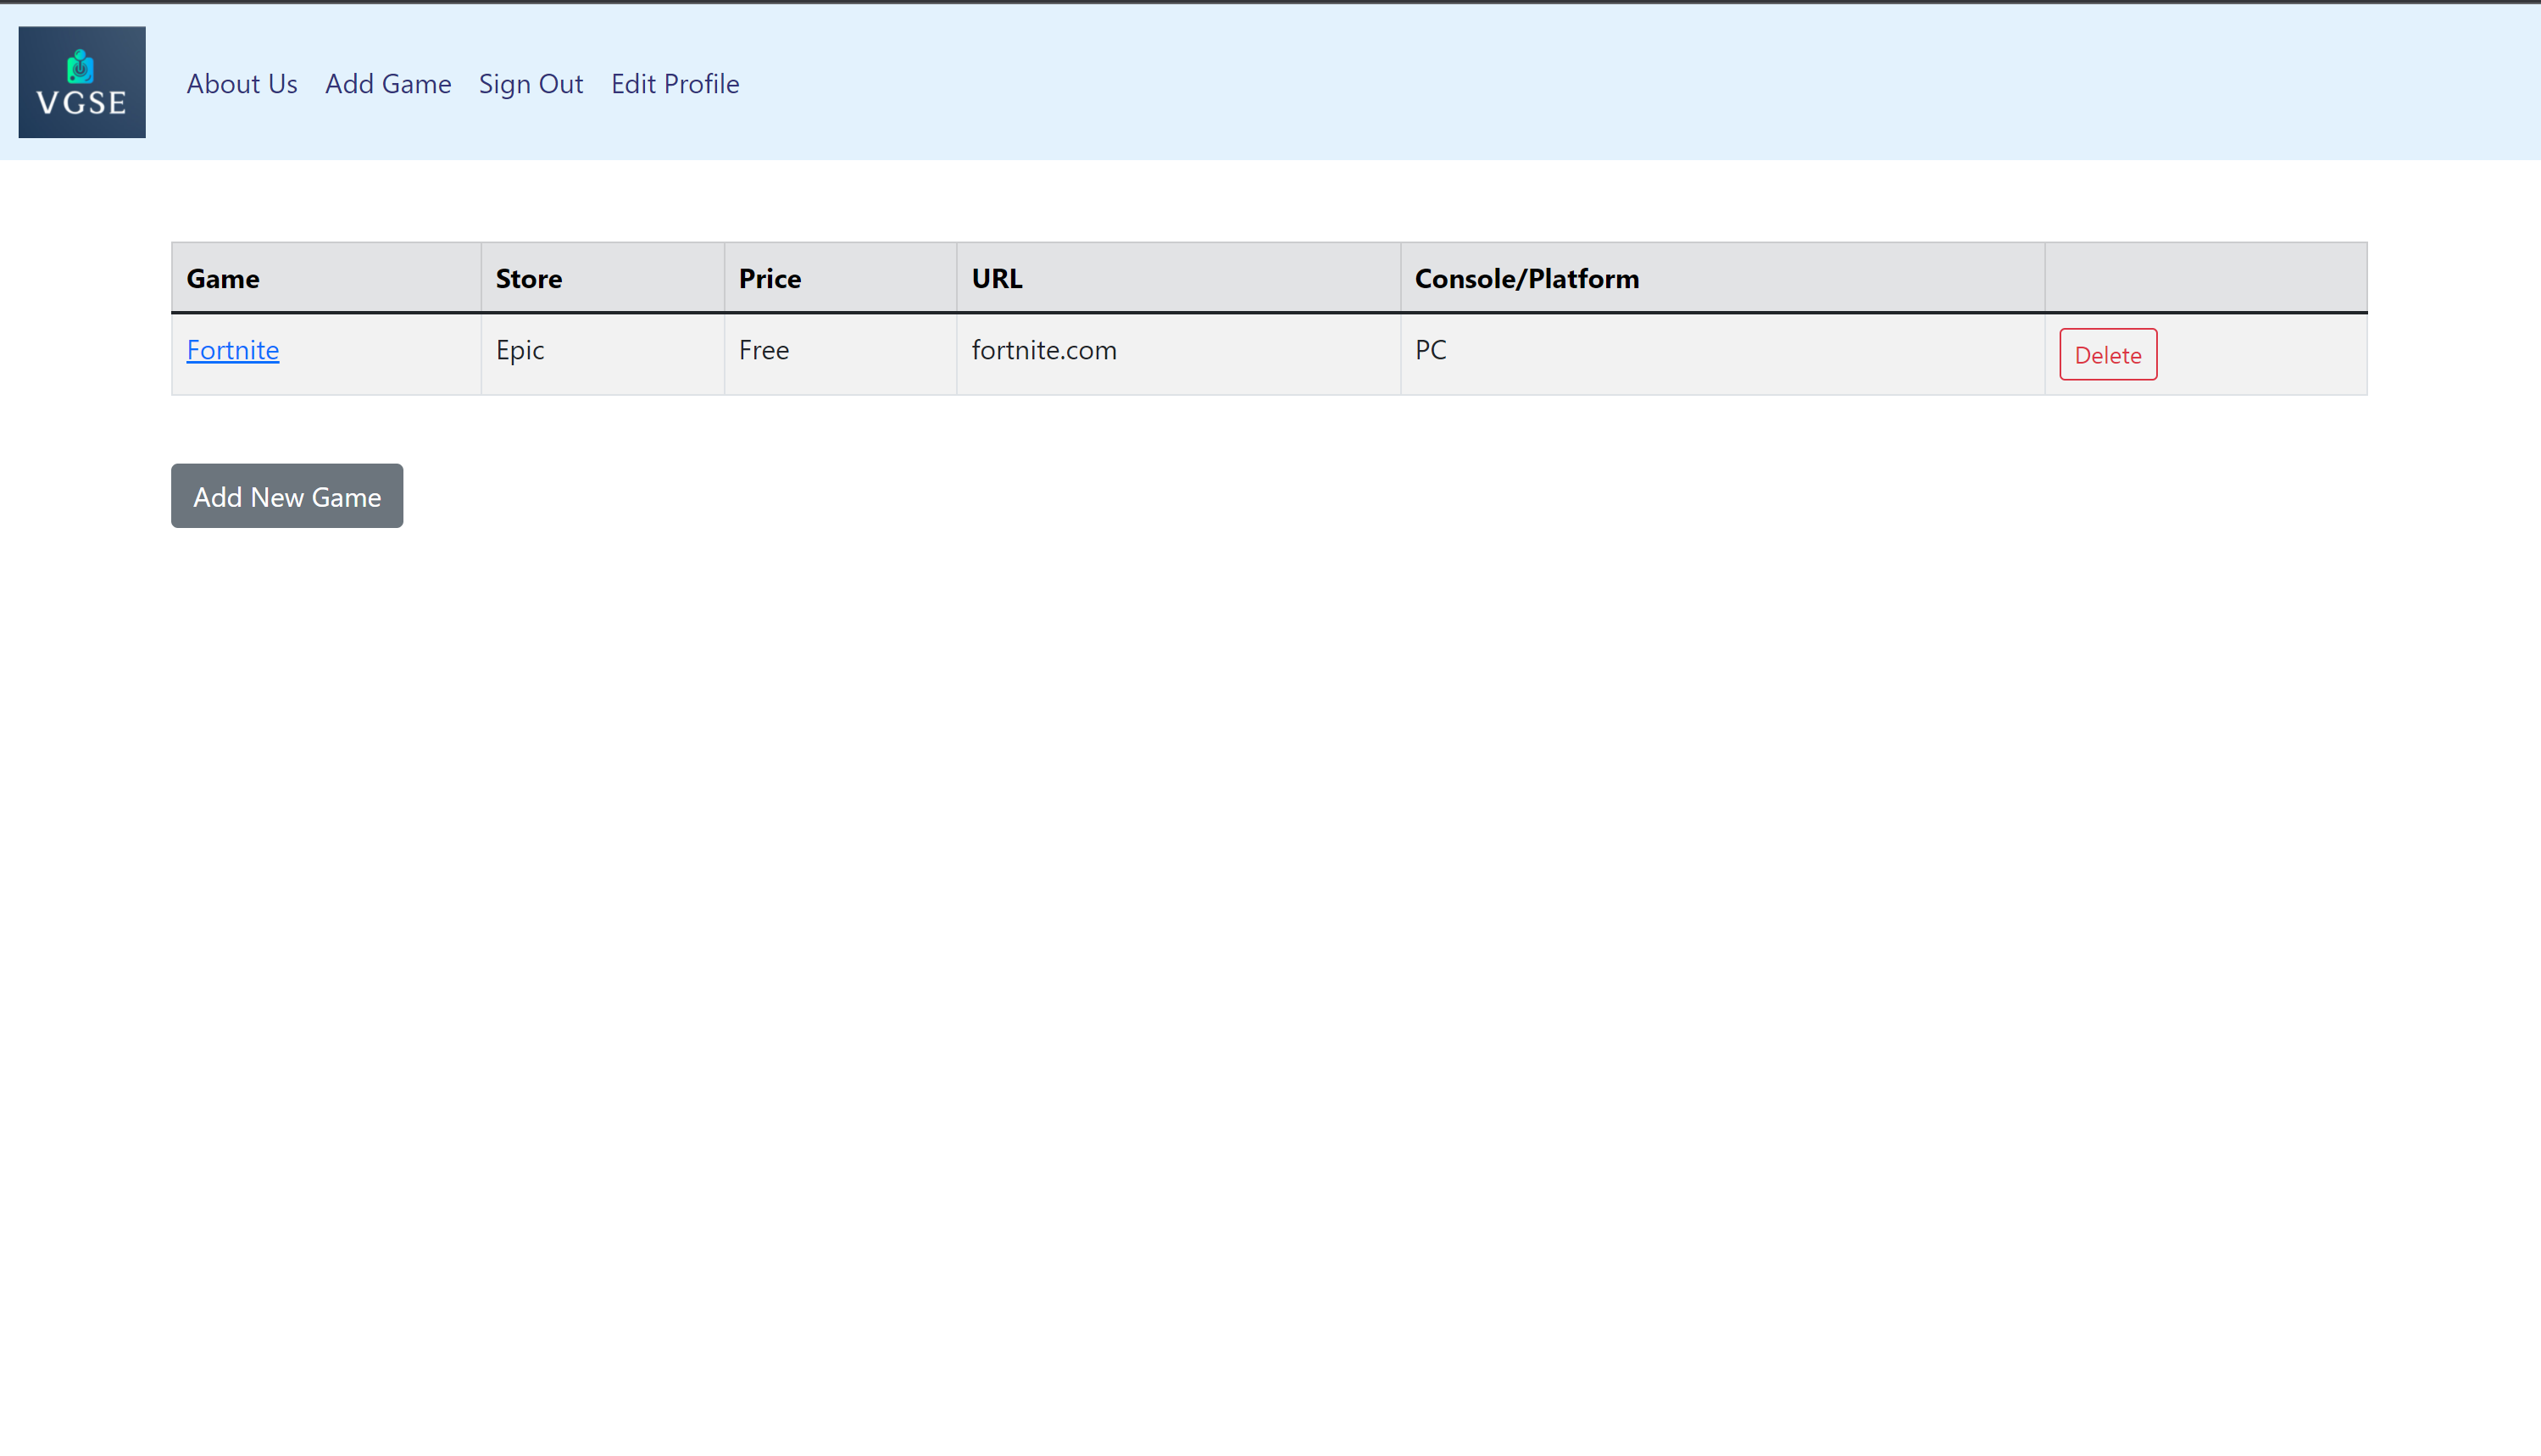Open the Edit Profile page
This screenshot has height=1456, width=2541.
[x=675, y=84]
